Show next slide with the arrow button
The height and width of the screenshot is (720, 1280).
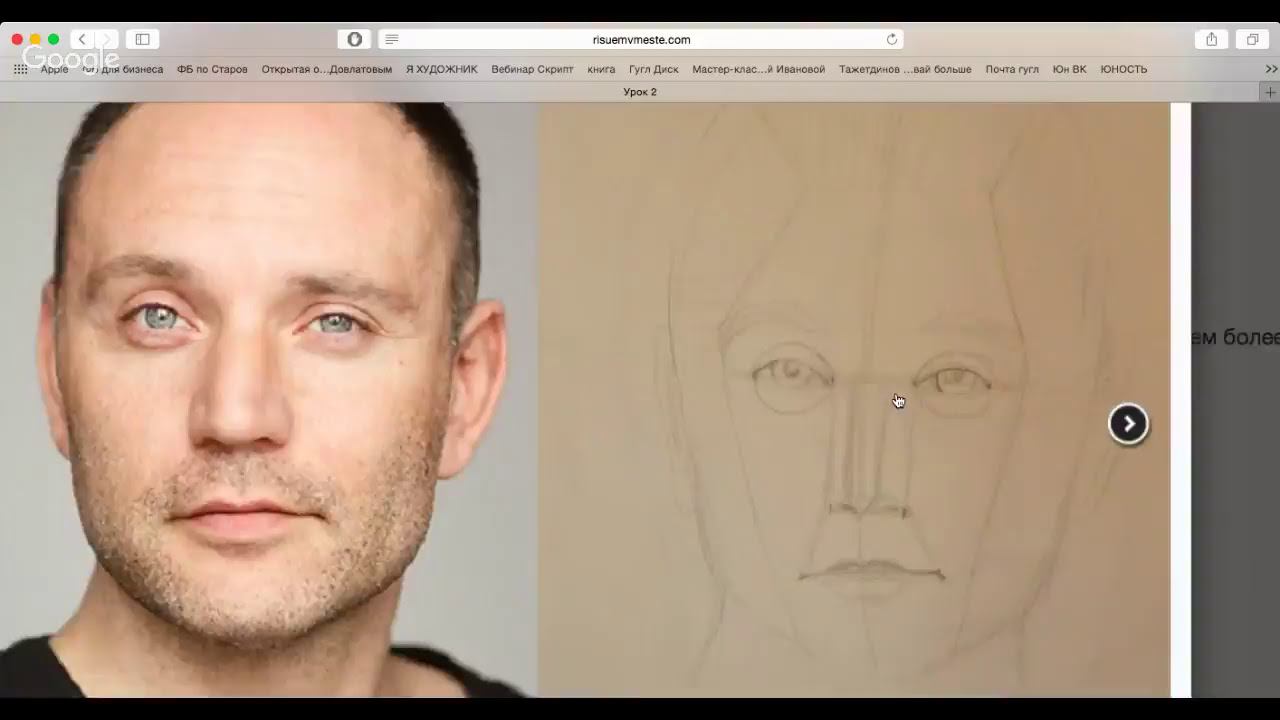coord(1128,424)
